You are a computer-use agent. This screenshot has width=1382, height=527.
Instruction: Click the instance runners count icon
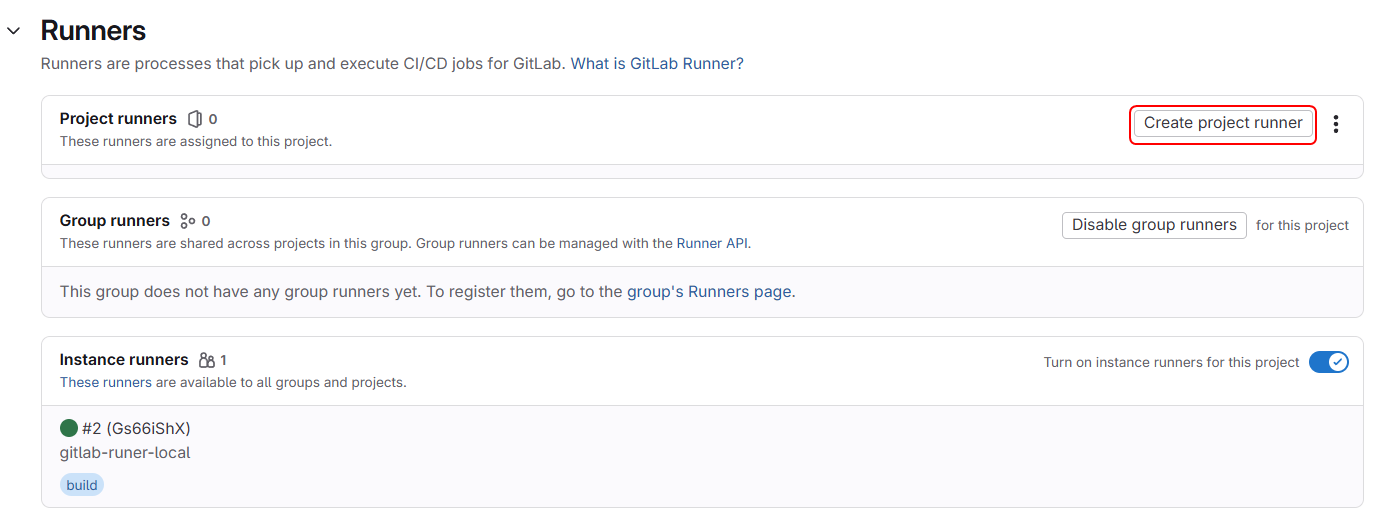pos(206,360)
